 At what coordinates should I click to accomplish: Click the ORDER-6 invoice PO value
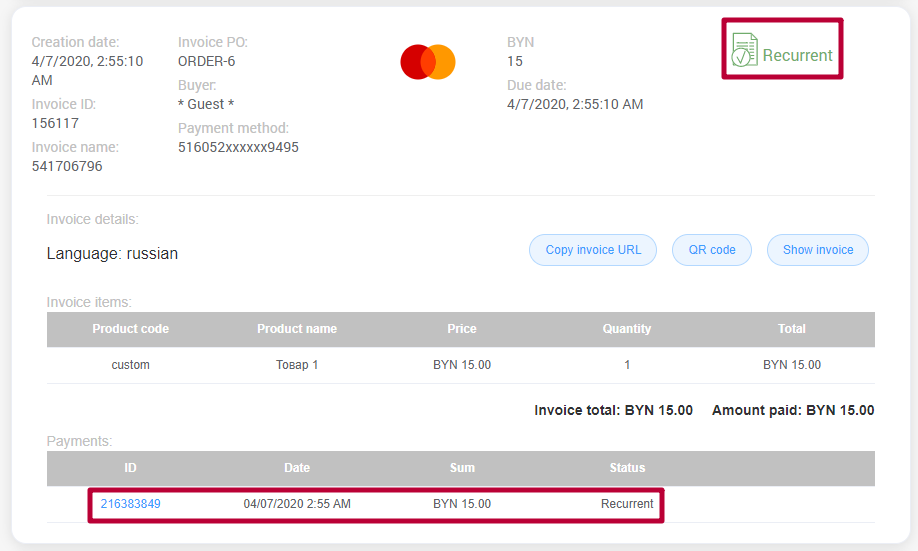(x=206, y=61)
